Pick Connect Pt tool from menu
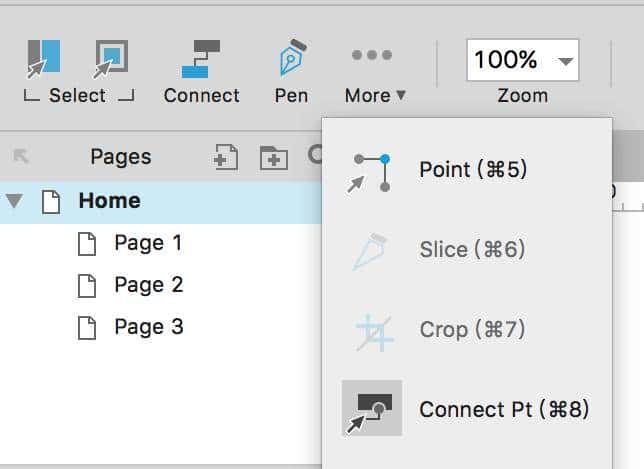The image size is (644, 469). pyautogui.click(x=503, y=409)
